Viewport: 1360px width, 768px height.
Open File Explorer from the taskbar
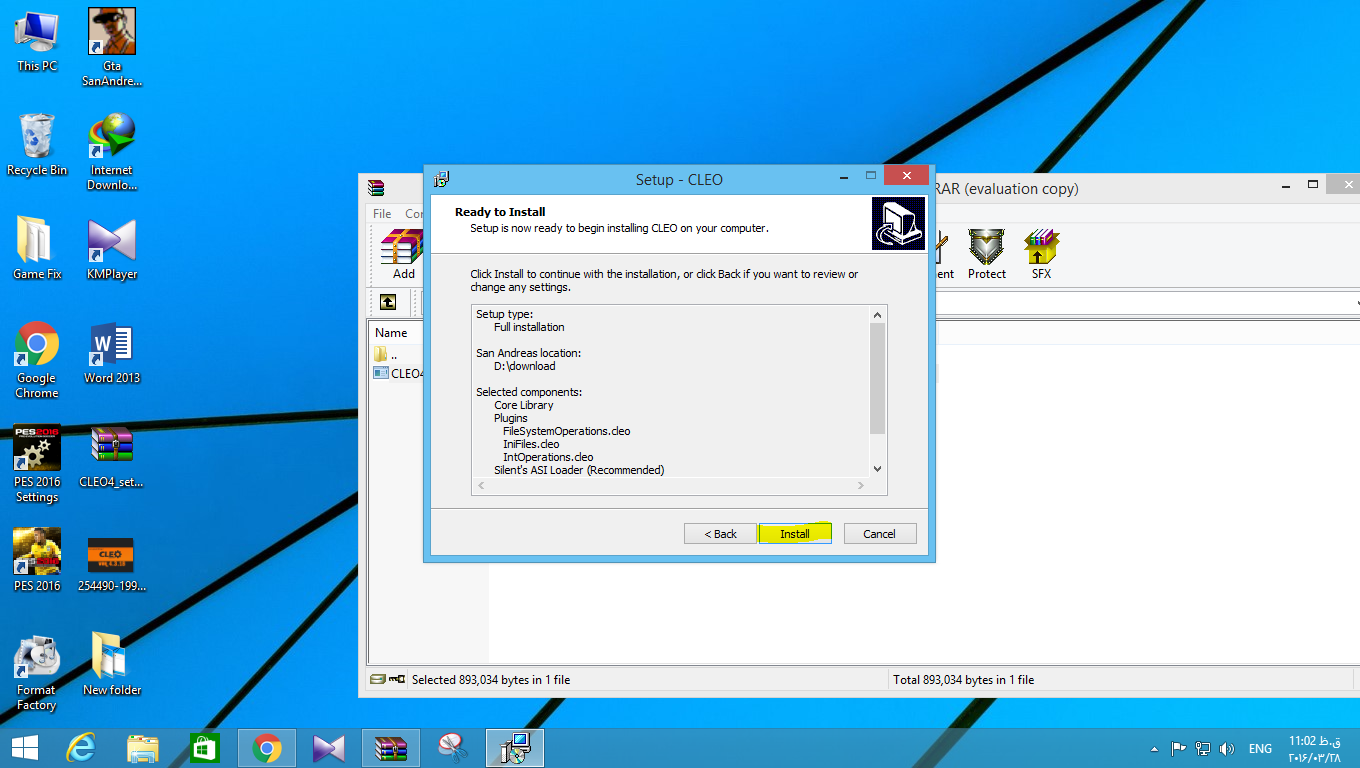pyautogui.click(x=143, y=748)
